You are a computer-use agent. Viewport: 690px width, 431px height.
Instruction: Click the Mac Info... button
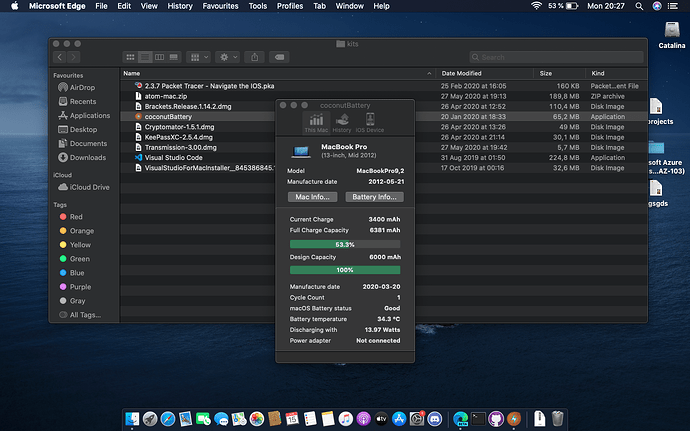(x=312, y=197)
